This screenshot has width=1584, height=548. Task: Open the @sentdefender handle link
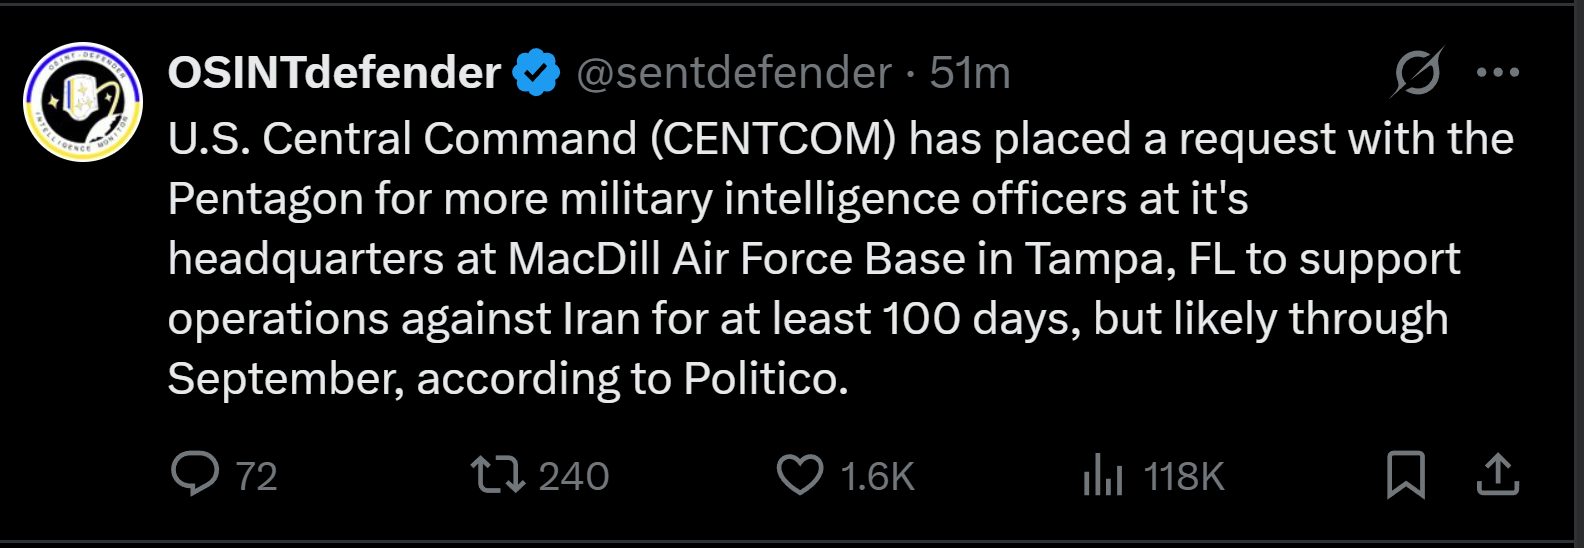coord(734,73)
